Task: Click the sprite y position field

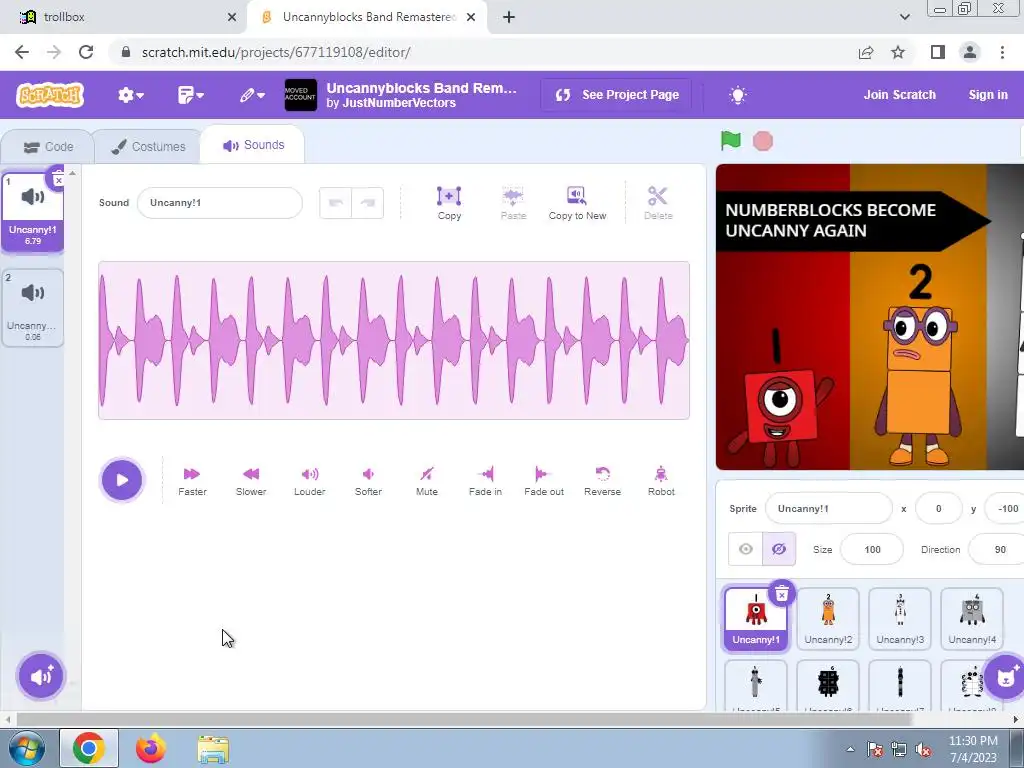Action: tap(1004, 509)
